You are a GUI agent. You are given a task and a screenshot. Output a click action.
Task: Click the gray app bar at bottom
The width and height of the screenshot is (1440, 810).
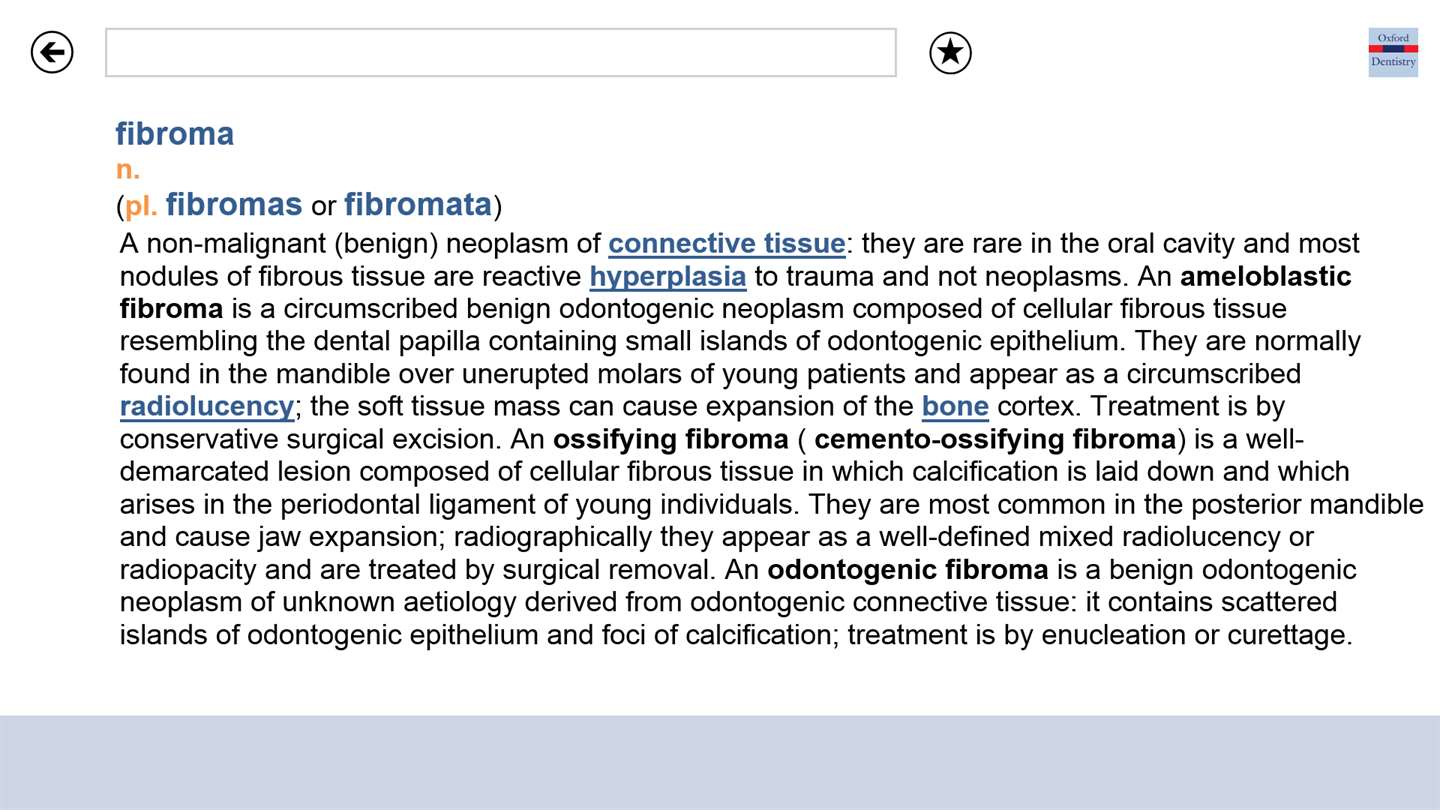720,762
